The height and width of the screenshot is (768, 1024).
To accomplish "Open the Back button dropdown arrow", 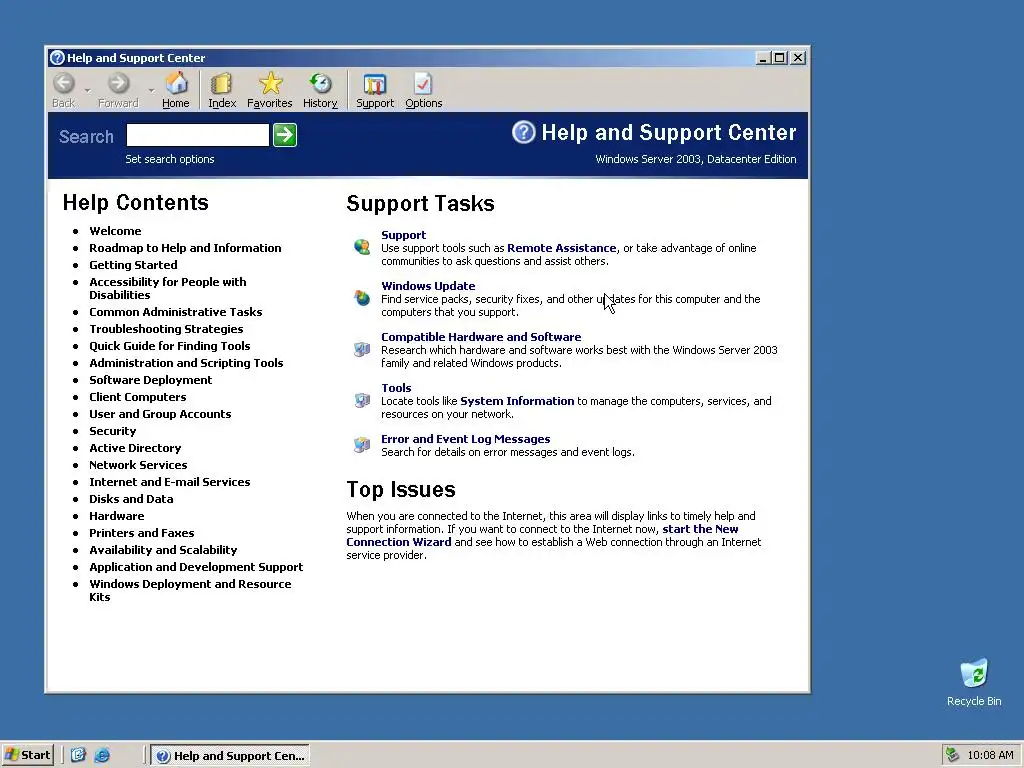I will point(88,90).
